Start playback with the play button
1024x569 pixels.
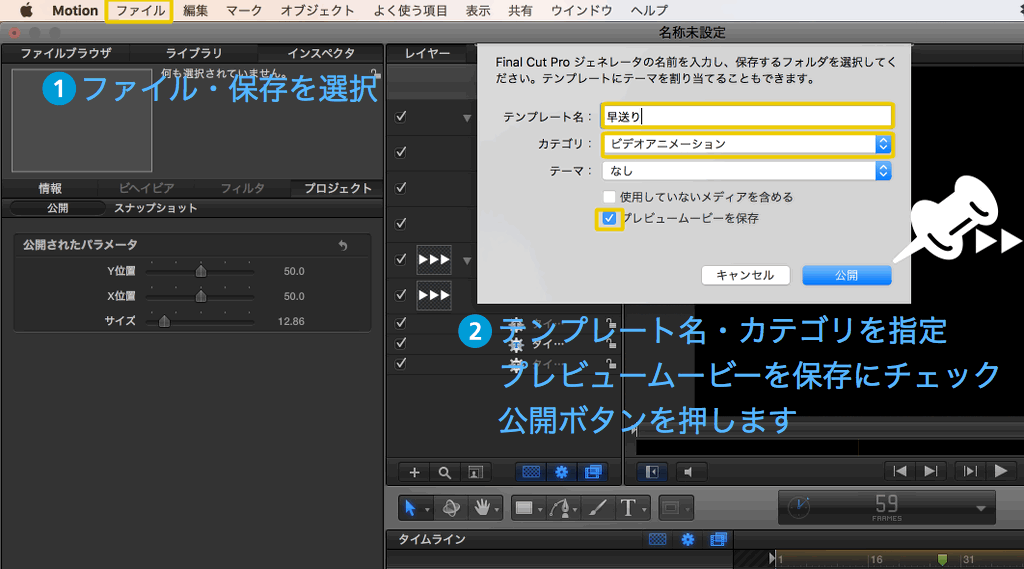coord(1000,471)
